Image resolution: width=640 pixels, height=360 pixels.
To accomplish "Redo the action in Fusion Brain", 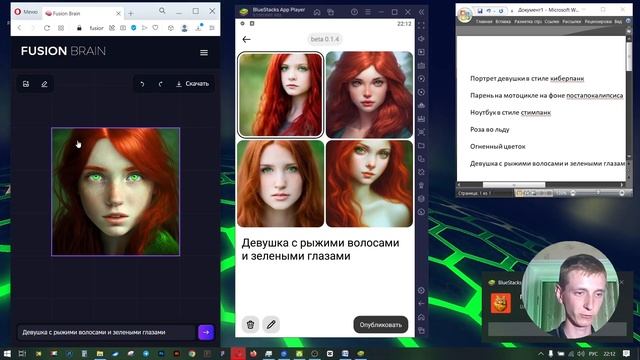I will [160, 84].
